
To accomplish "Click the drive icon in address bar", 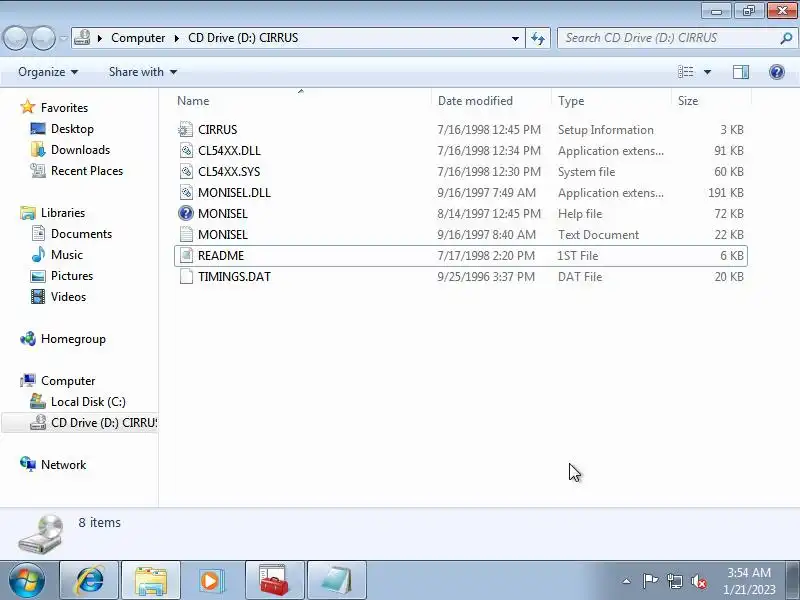I will pos(82,38).
